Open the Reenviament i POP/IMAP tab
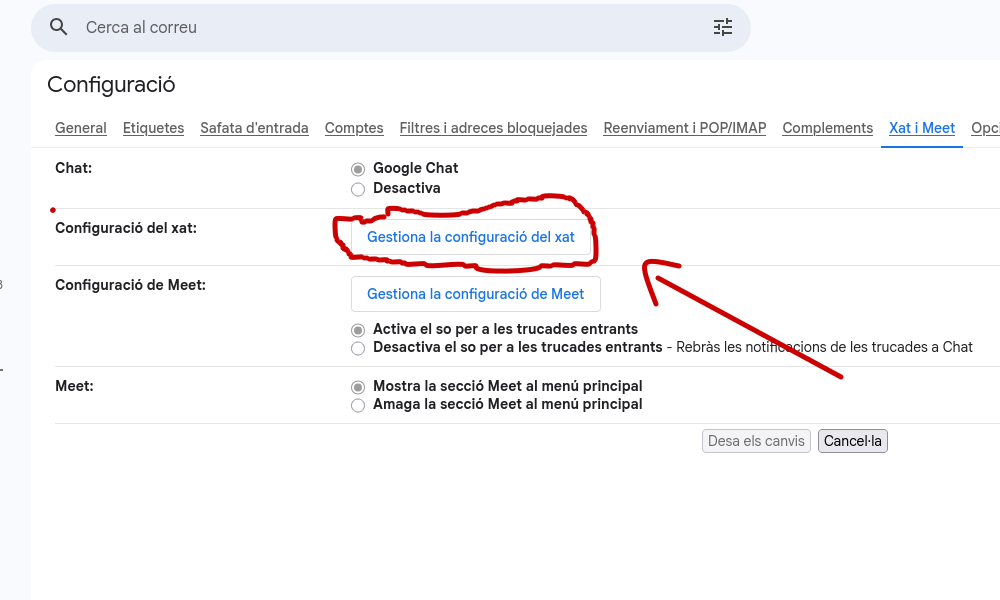 pyautogui.click(x=684, y=128)
